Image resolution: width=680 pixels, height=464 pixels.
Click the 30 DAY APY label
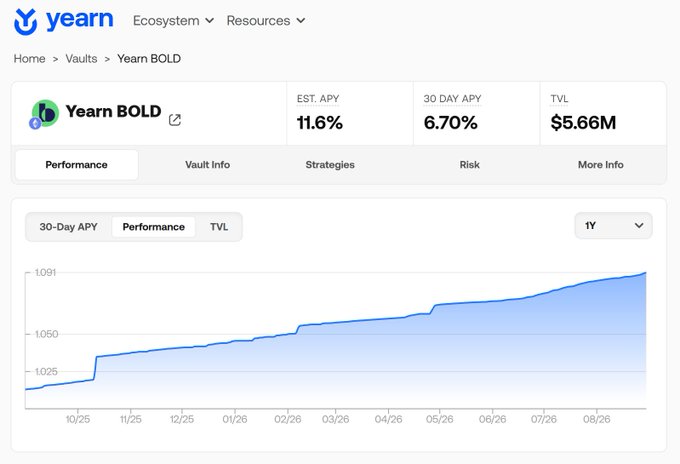(452, 99)
